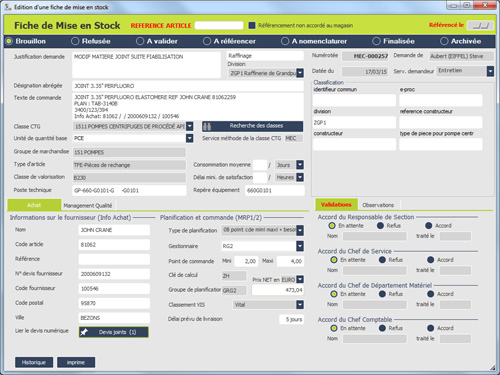
Task: Click the pin icon on Devis joints button
Action: [x=84, y=332]
